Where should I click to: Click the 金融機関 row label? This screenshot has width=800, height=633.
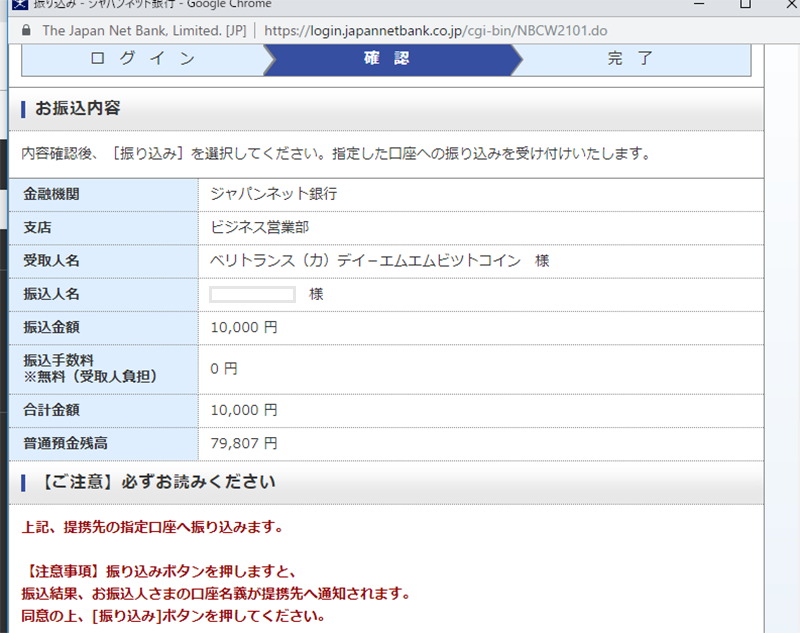pyautogui.click(x=52, y=194)
